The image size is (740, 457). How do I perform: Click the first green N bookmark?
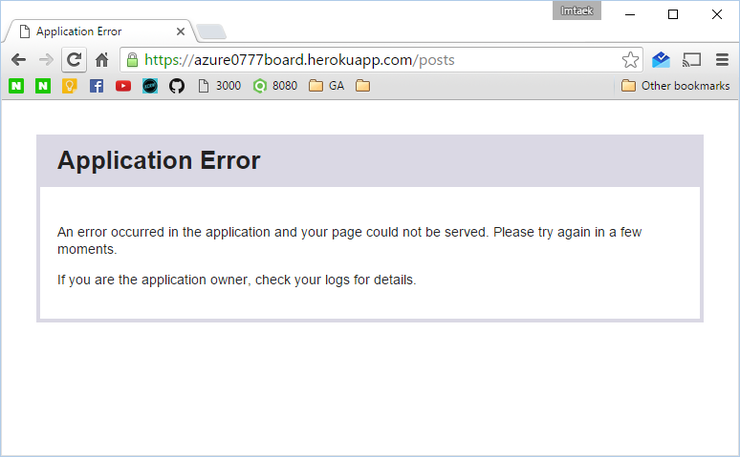[x=17, y=86]
